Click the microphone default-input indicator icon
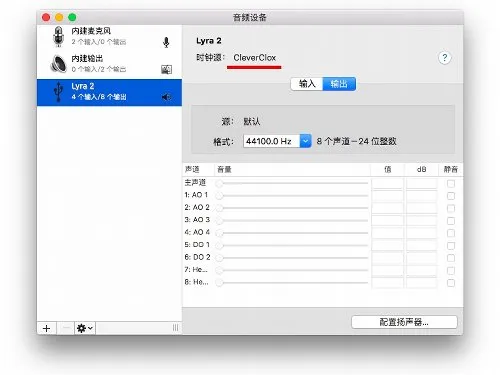500x375 pixels. pos(166,42)
